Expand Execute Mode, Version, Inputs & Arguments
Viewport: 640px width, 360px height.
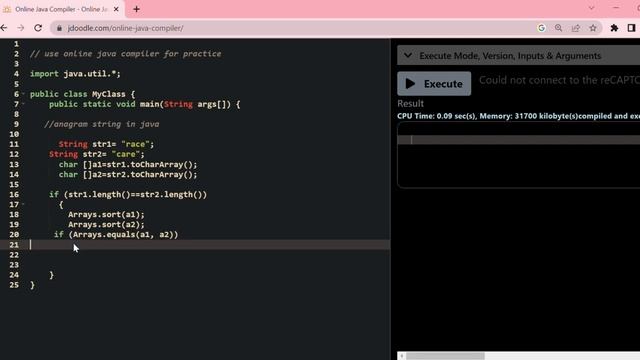click(x=518, y=56)
